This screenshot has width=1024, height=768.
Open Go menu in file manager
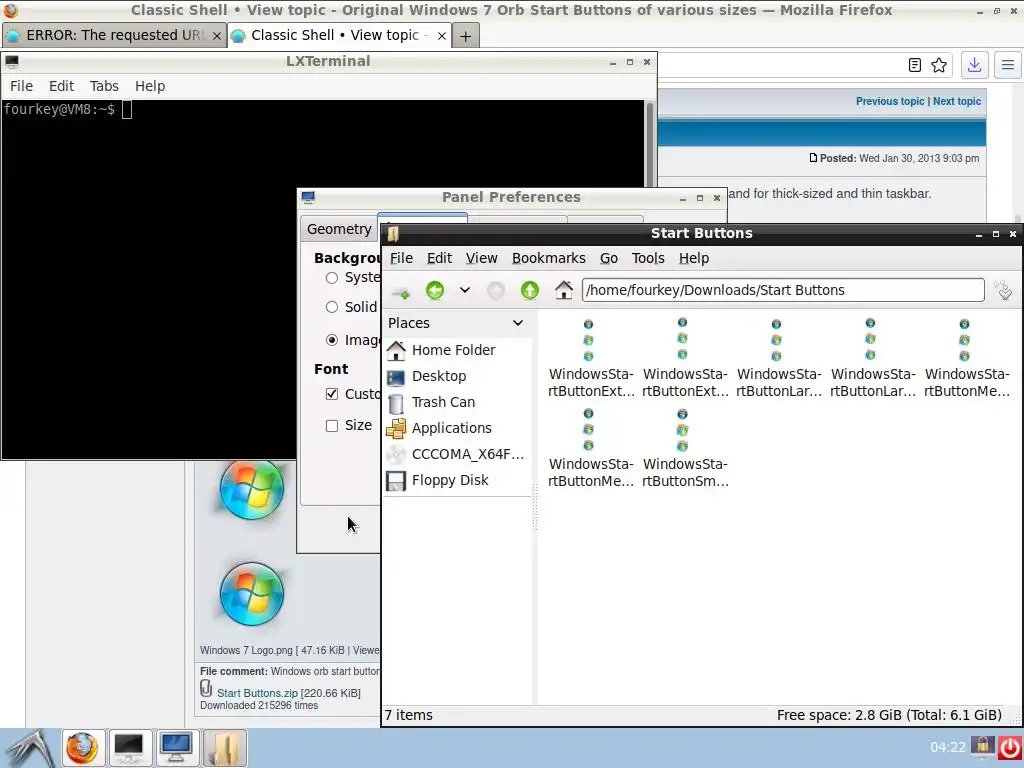pyautogui.click(x=609, y=258)
